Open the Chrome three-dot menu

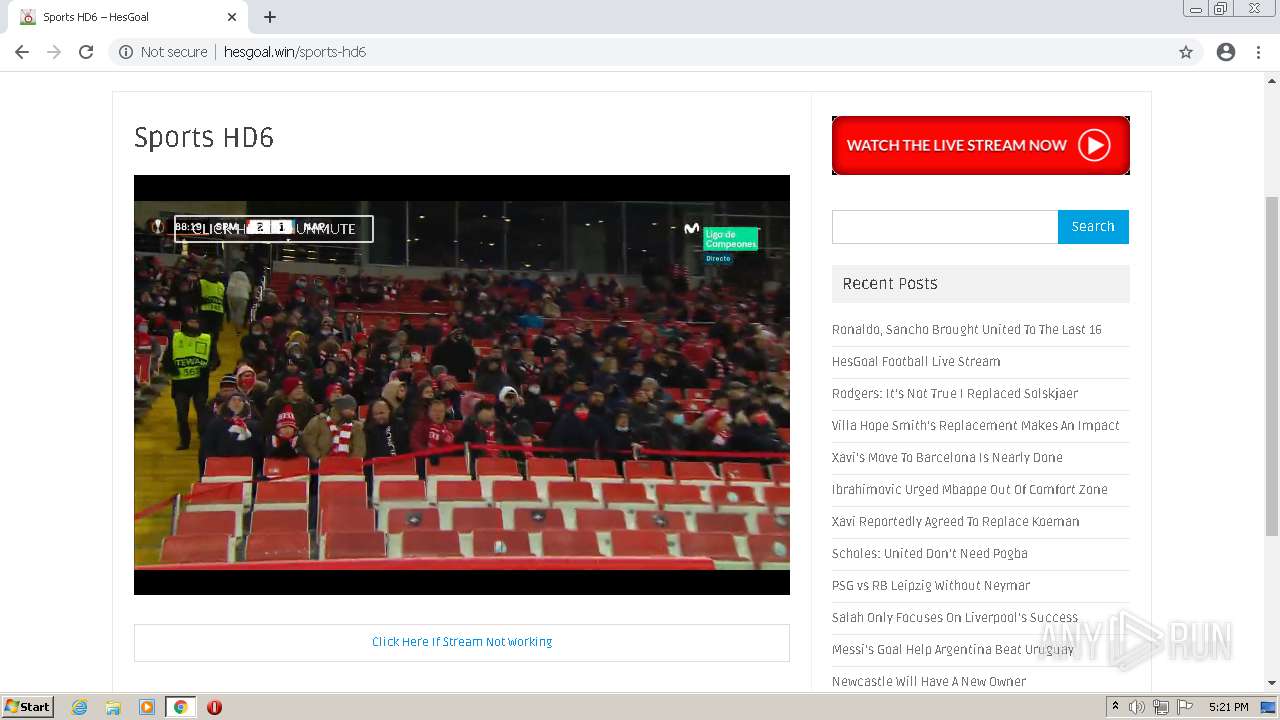click(1258, 52)
